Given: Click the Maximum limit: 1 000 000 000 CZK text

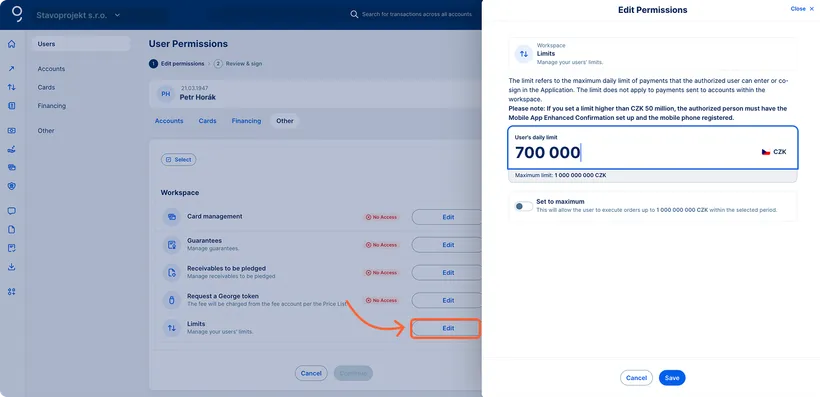Looking at the screenshot, I should coord(561,175).
